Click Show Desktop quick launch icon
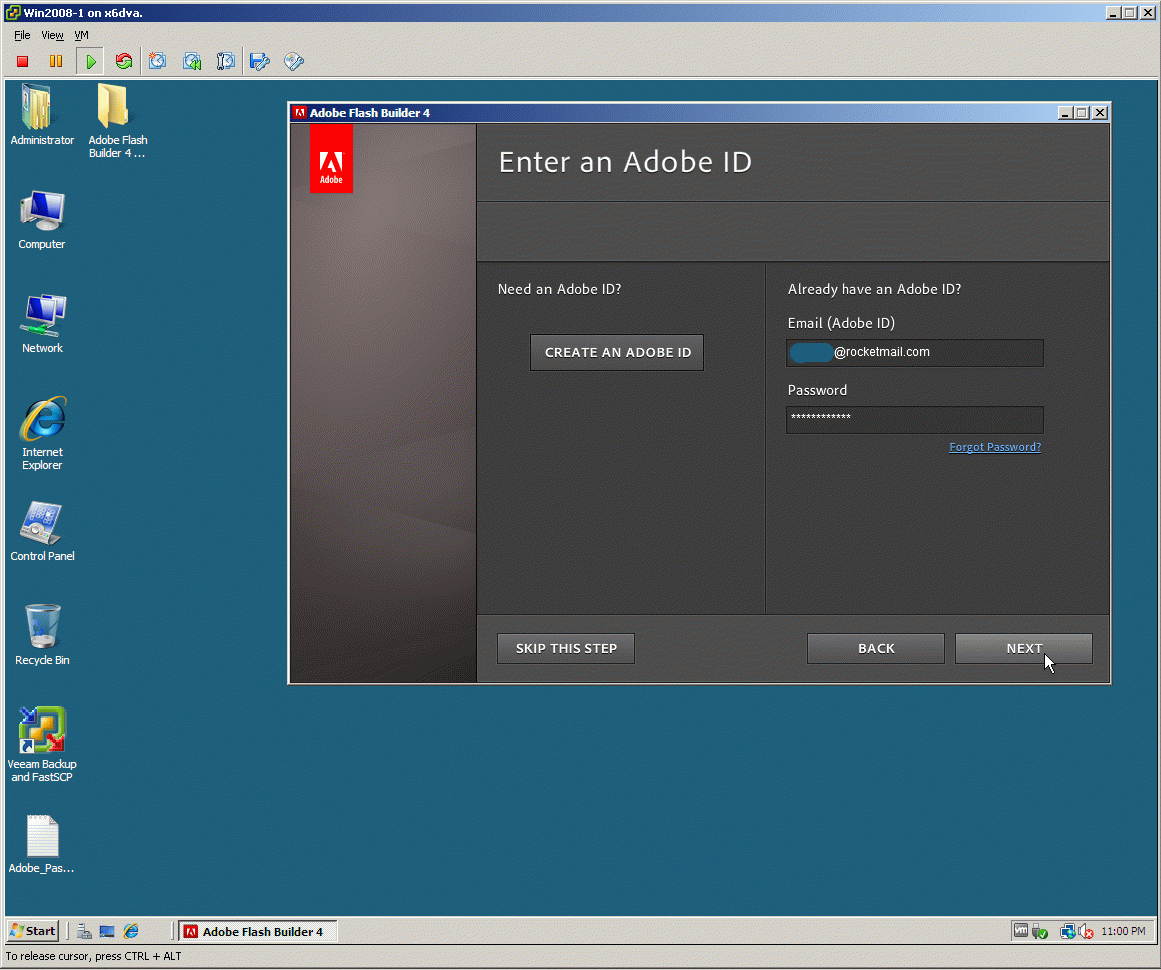Viewport: 1161px width, 970px height. tap(107, 931)
